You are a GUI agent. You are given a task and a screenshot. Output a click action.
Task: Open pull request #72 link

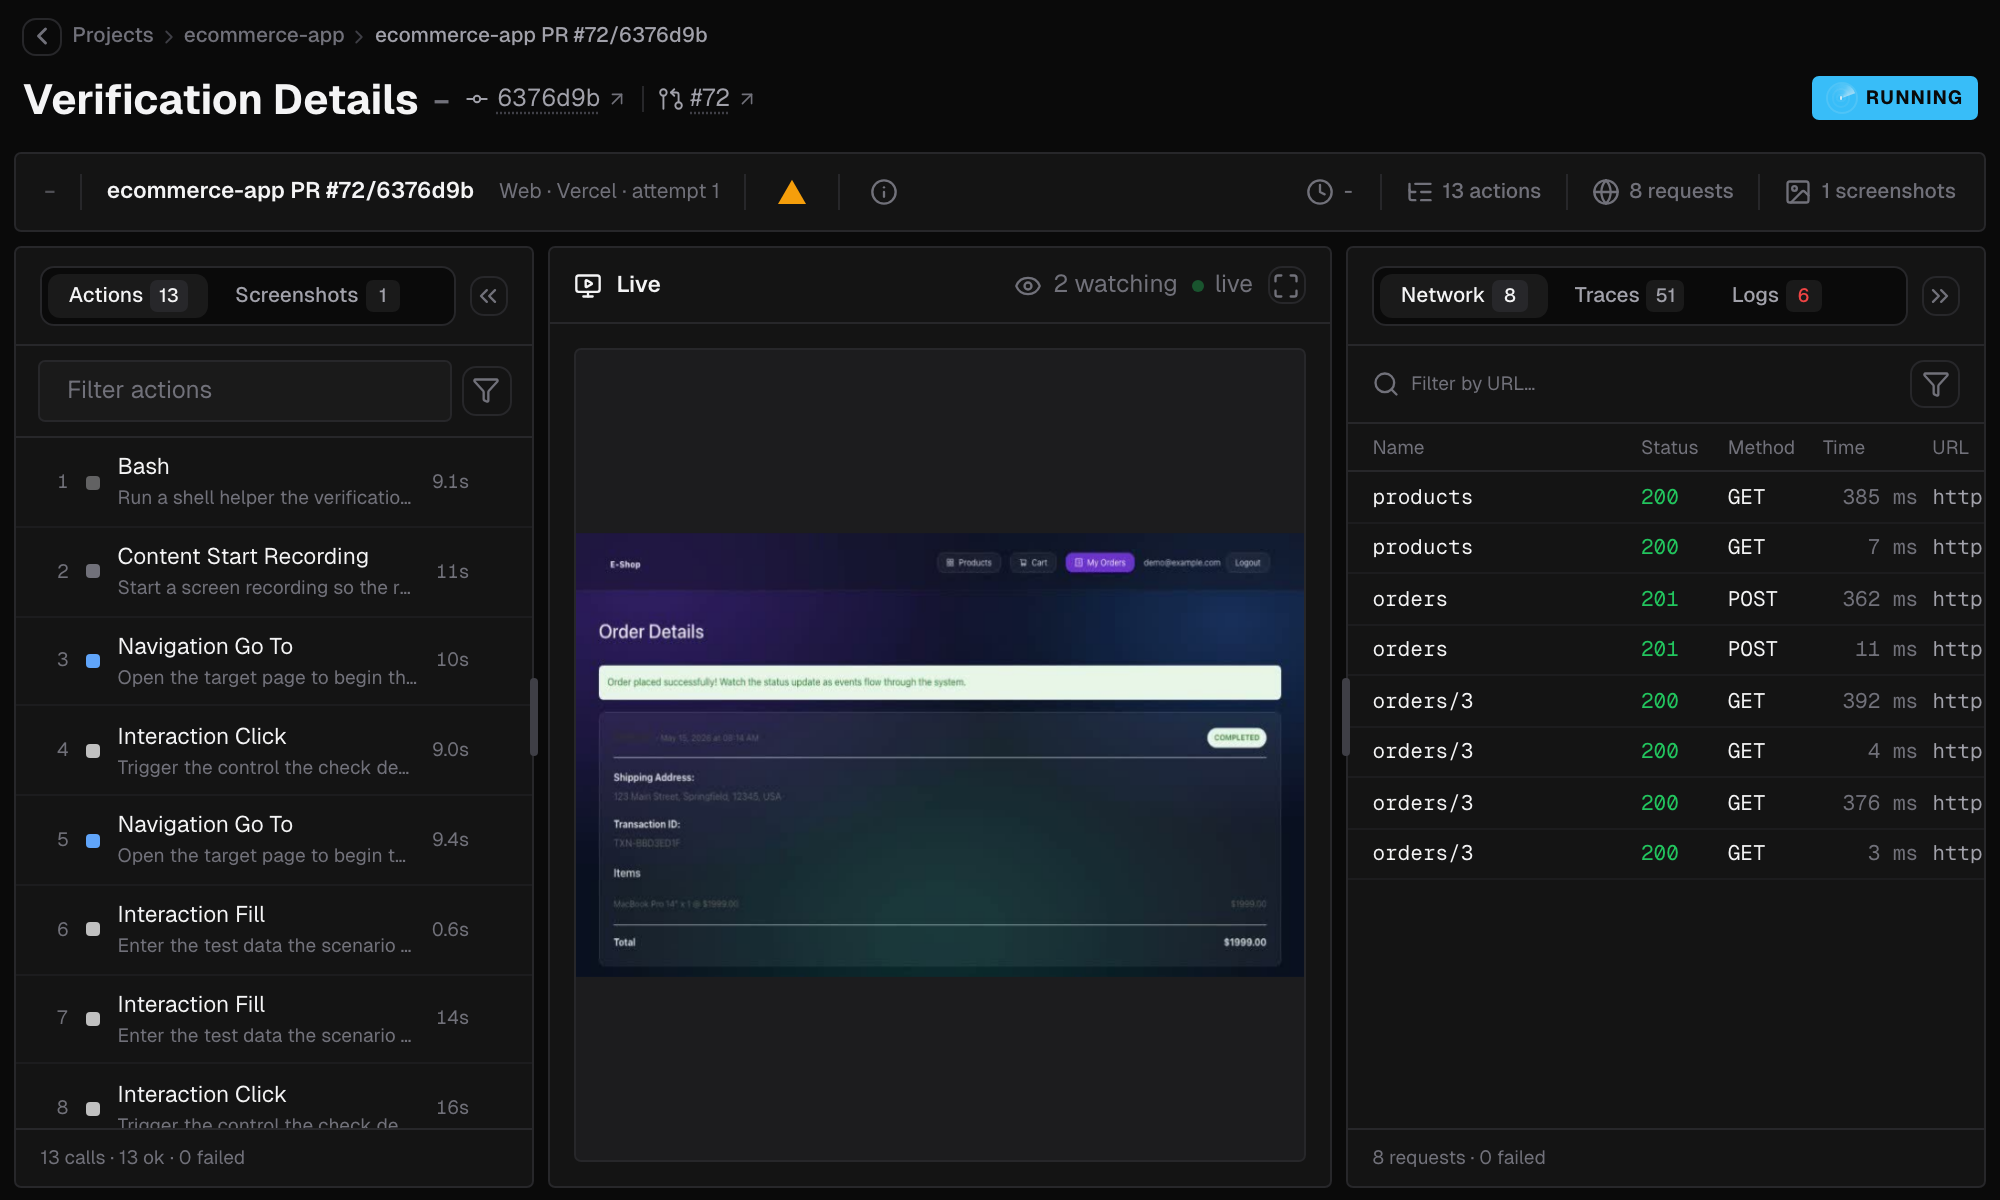pyautogui.click(x=707, y=98)
